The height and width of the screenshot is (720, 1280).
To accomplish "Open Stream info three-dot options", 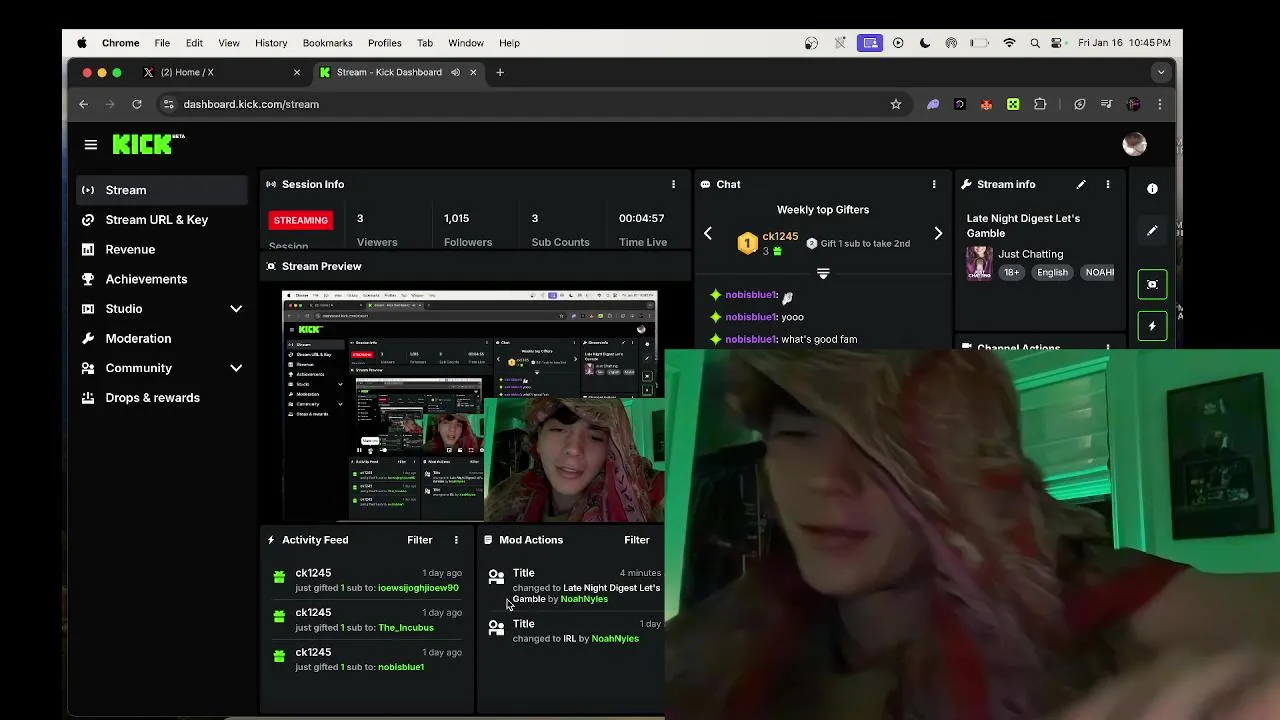I will tap(1107, 184).
